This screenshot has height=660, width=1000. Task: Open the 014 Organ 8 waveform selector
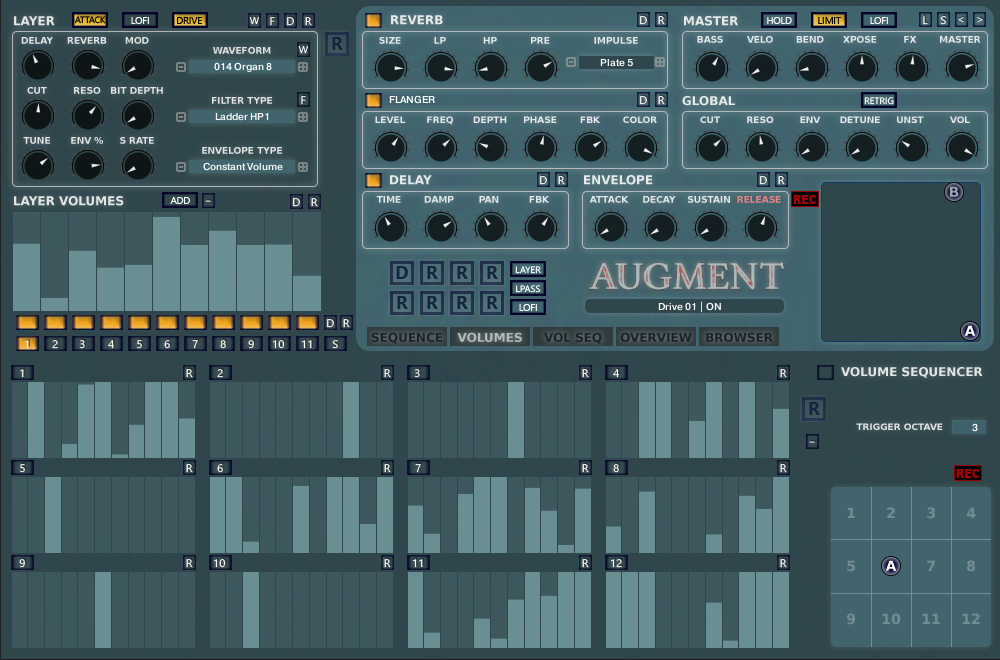[243, 67]
